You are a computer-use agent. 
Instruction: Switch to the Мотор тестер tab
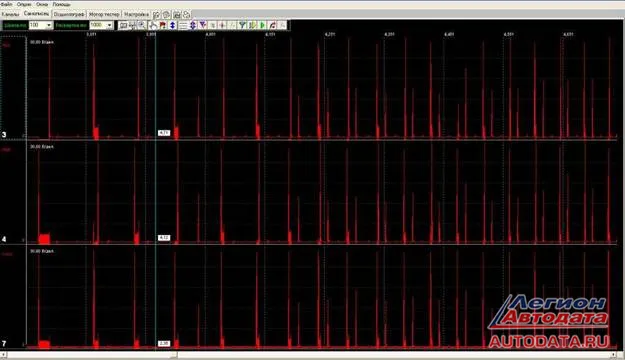tap(104, 14)
